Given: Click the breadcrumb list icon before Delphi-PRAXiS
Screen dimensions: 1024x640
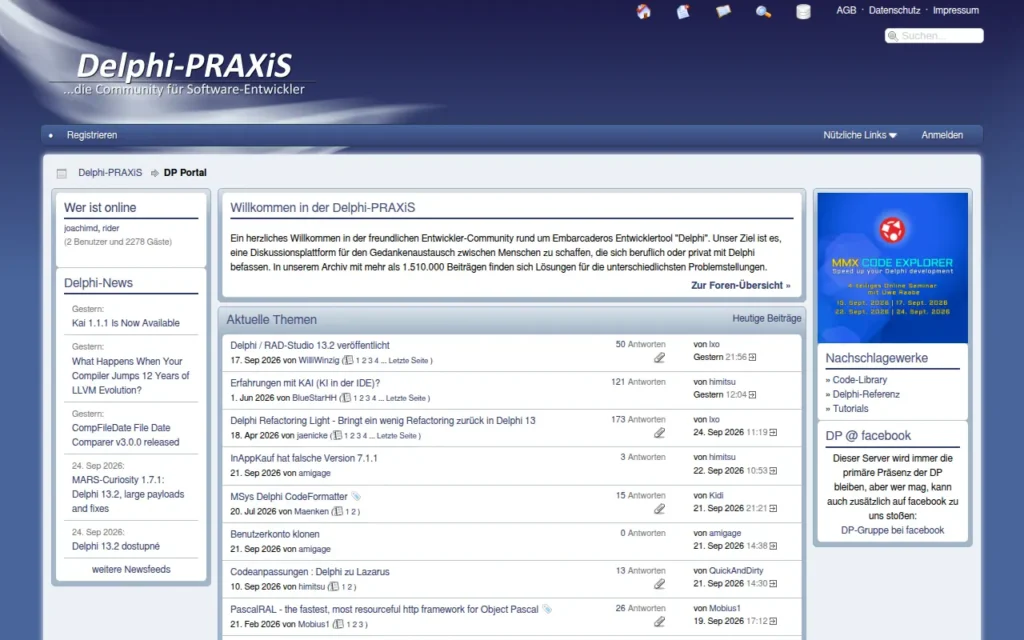Looking at the screenshot, I should click(62, 173).
